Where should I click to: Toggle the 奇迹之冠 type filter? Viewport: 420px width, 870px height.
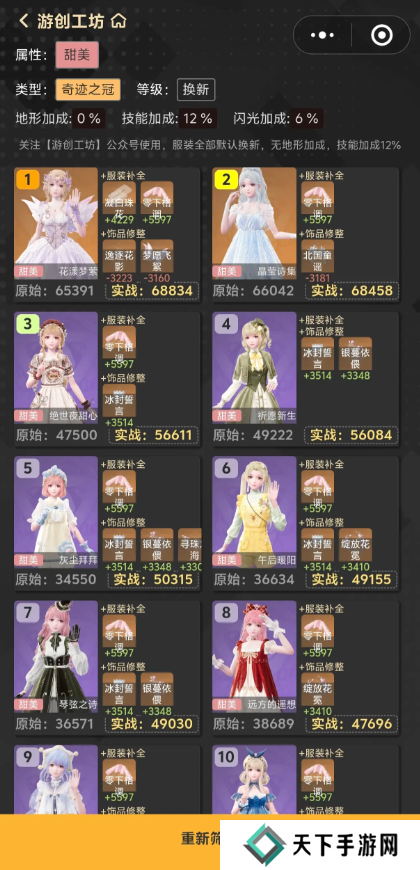[x=88, y=89]
